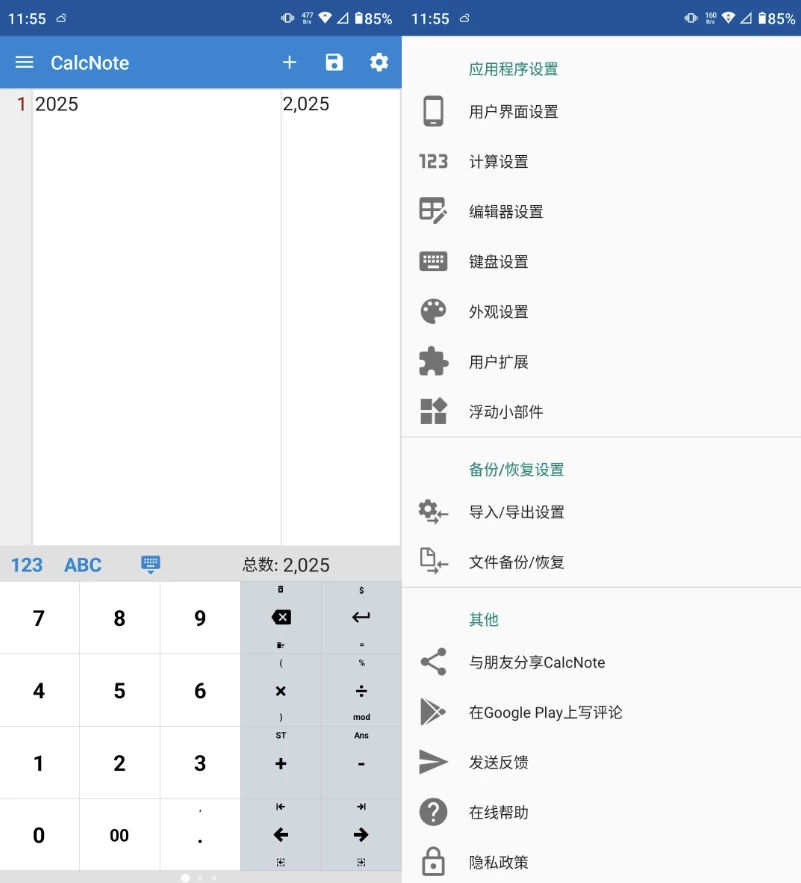
Task: Open 计算设置 calculation settings
Action: point(498,162)
